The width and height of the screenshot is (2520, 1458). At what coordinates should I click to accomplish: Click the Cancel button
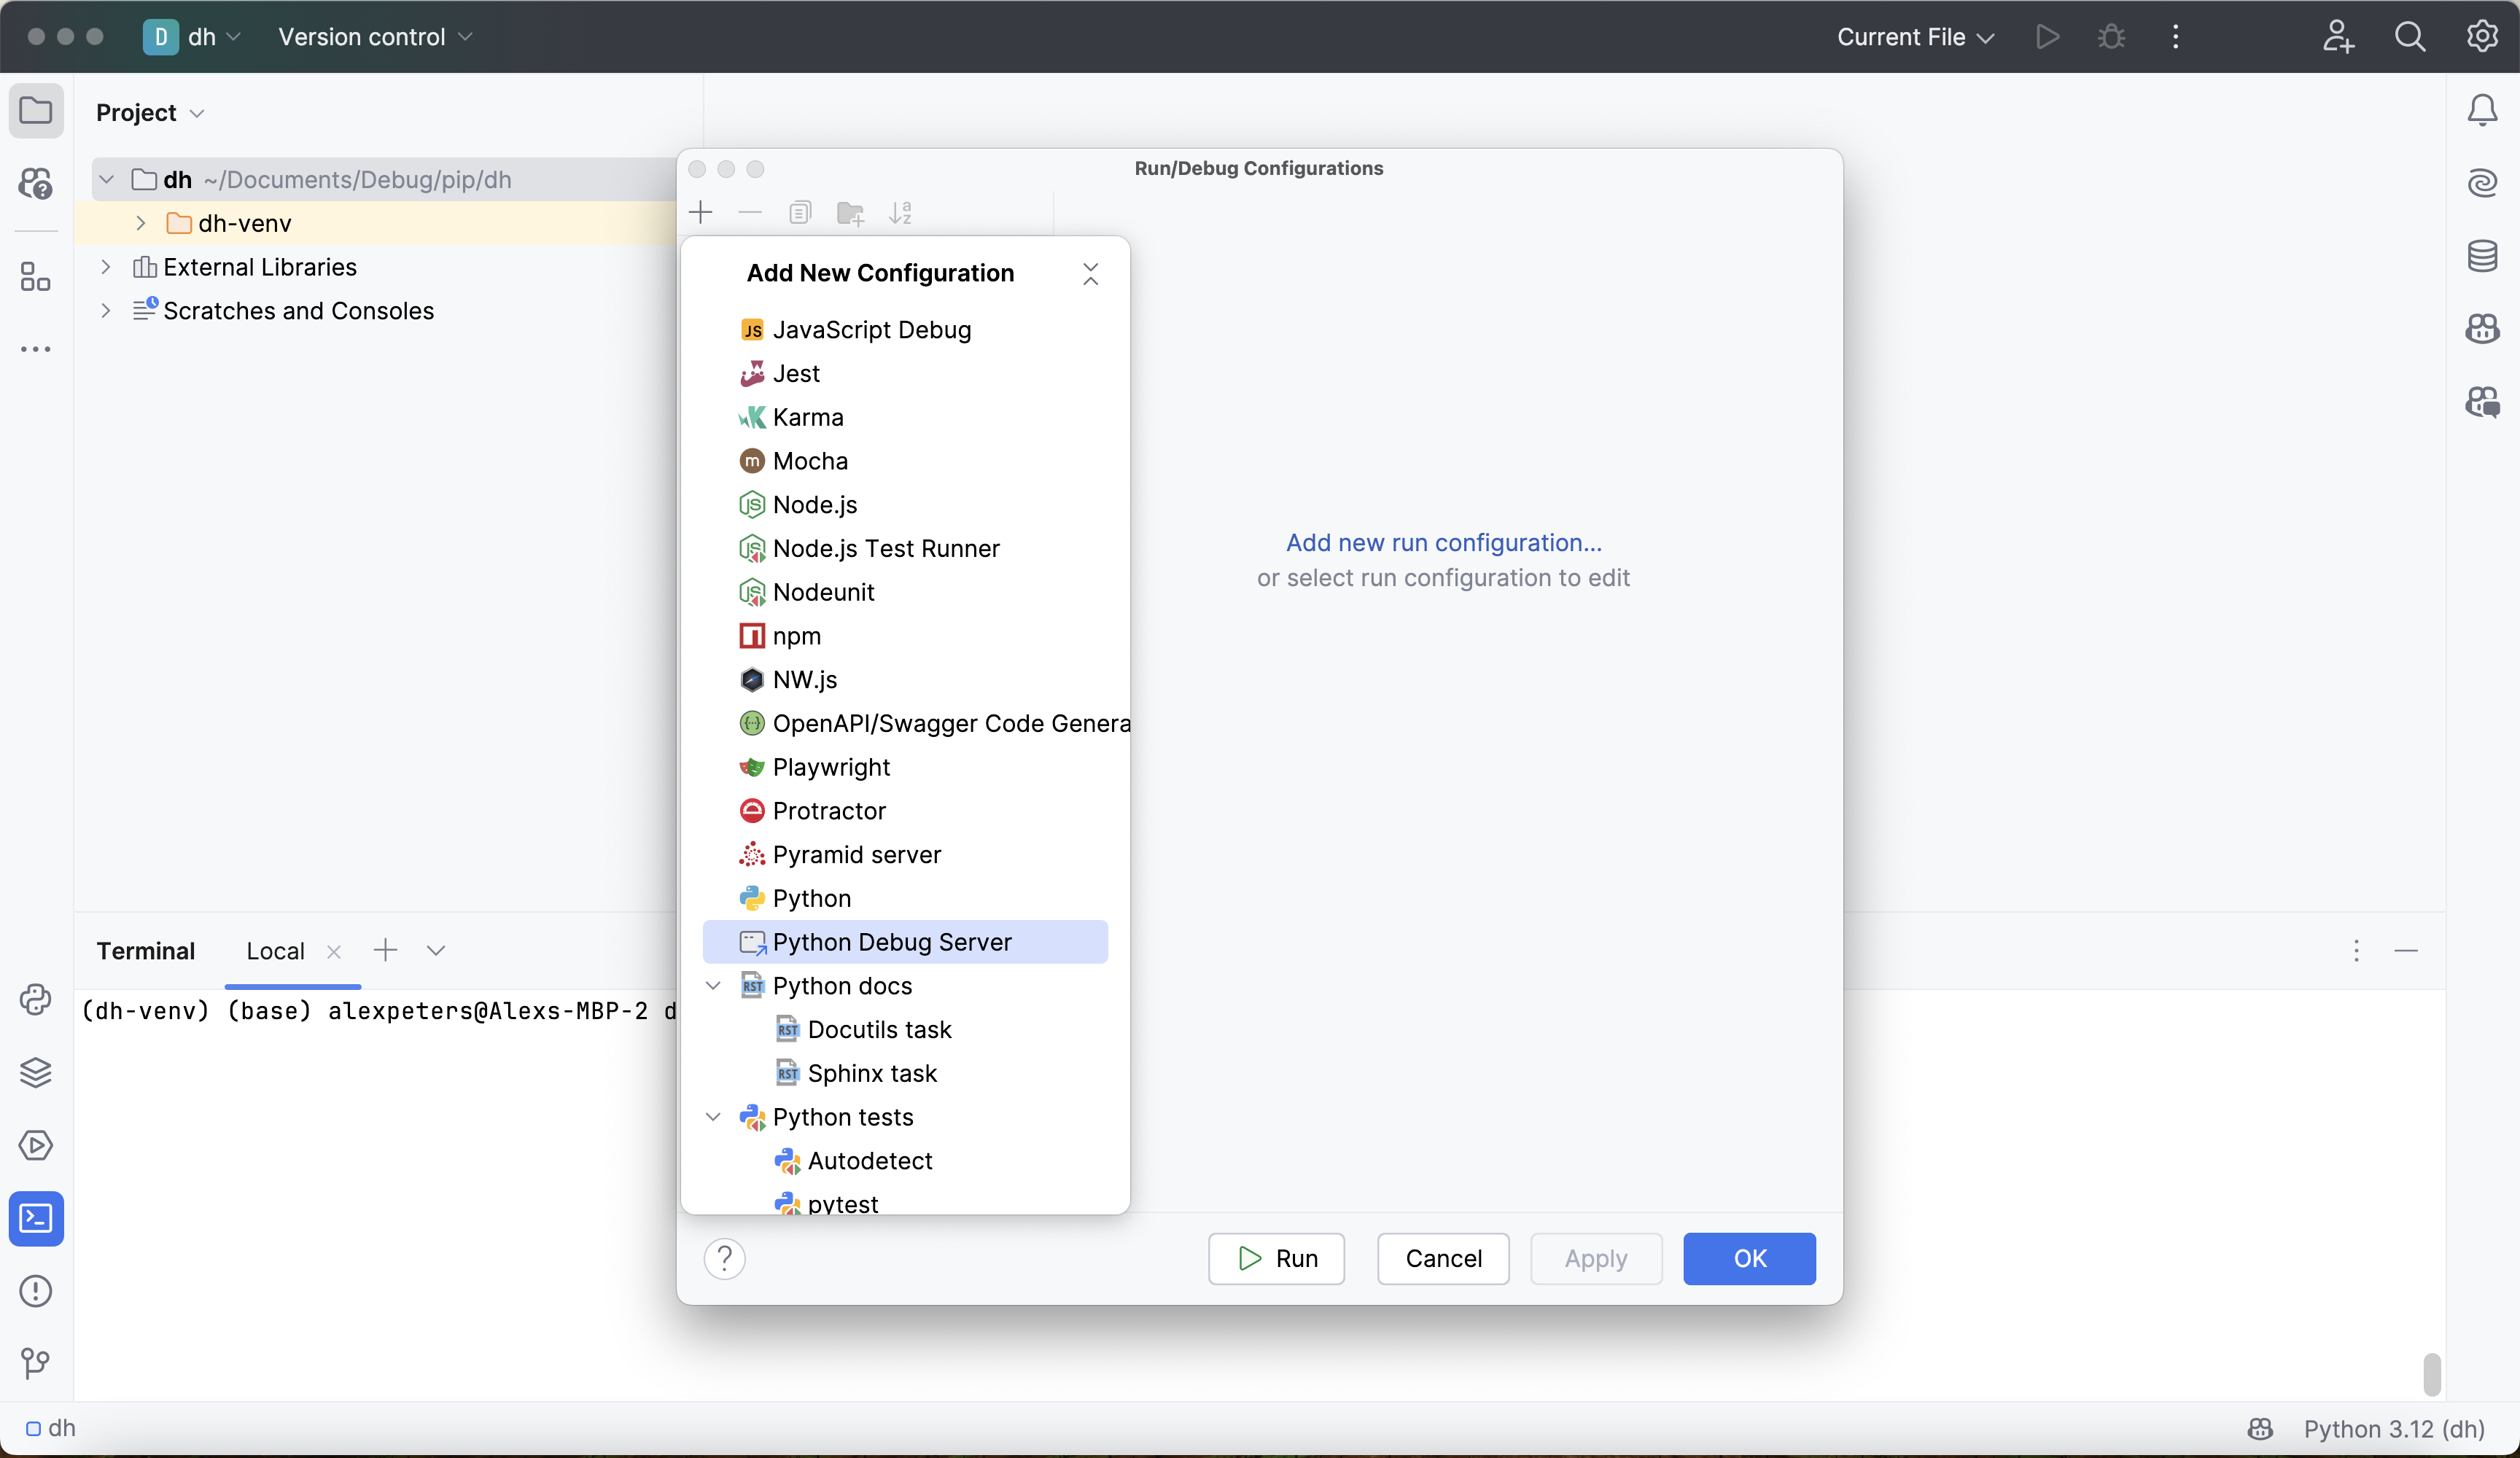(x=1442, y=1258)
